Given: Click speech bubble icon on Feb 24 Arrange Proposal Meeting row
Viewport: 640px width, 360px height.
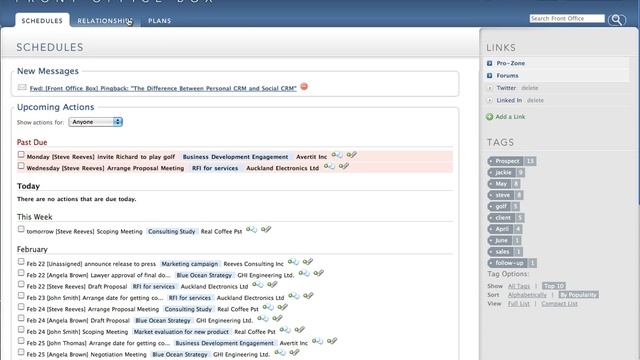Looking at the screenshot, I should [268, 307].
